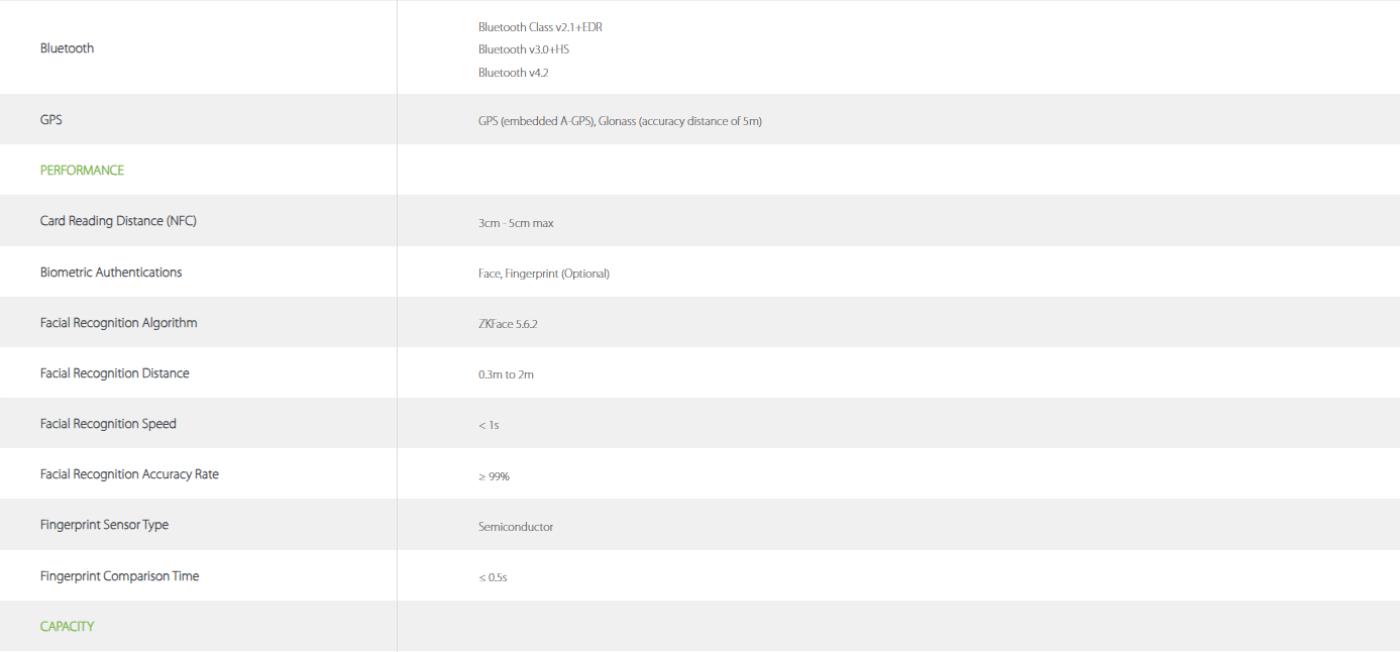This screenshot has height=652, width=1400.
Task: Click the Facial Recognition Accuracy Rate label
Action: [x=129, y=474]
